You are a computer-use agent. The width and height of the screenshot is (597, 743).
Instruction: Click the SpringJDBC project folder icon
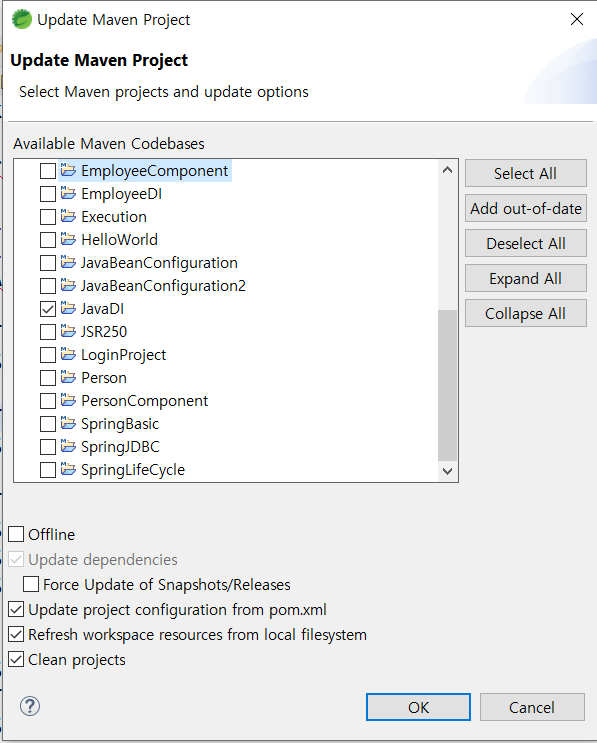tap(68, 446)
